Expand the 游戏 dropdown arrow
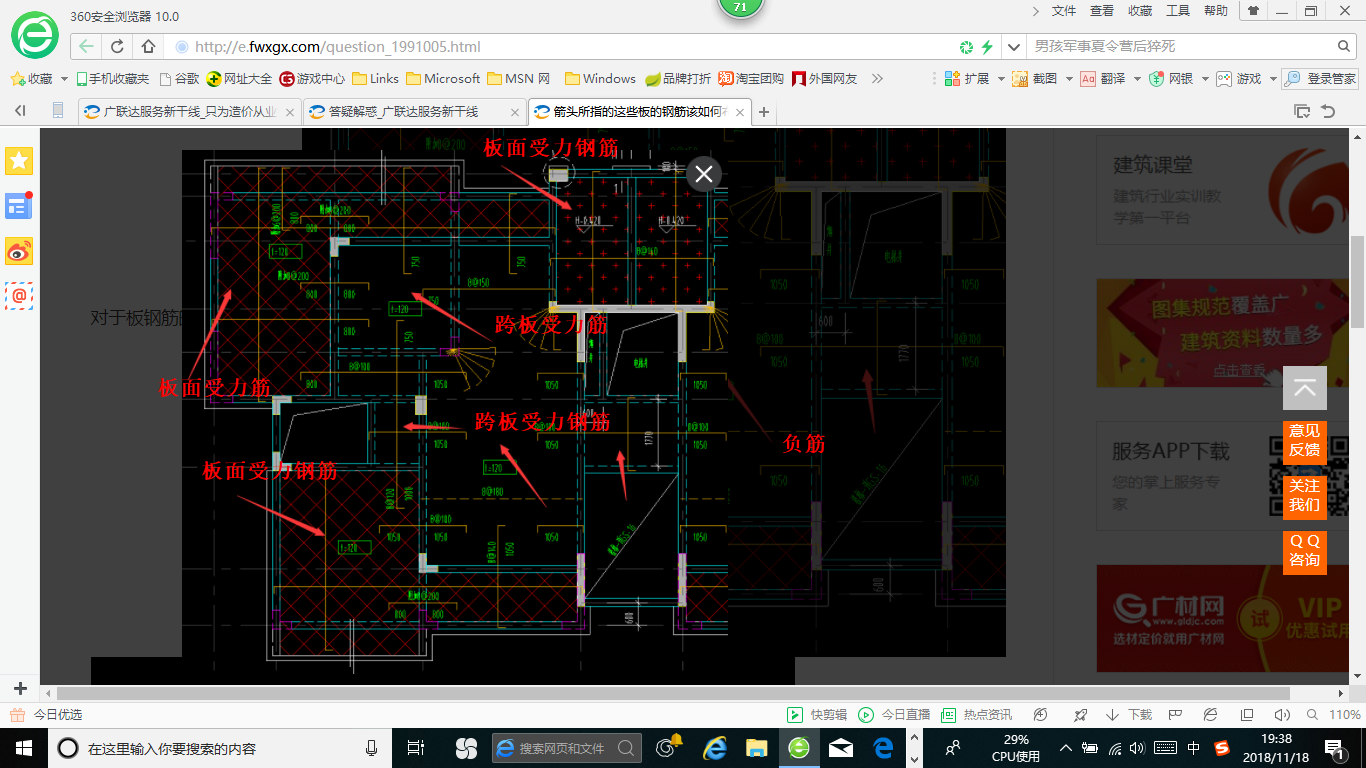 coord(1272,78)
